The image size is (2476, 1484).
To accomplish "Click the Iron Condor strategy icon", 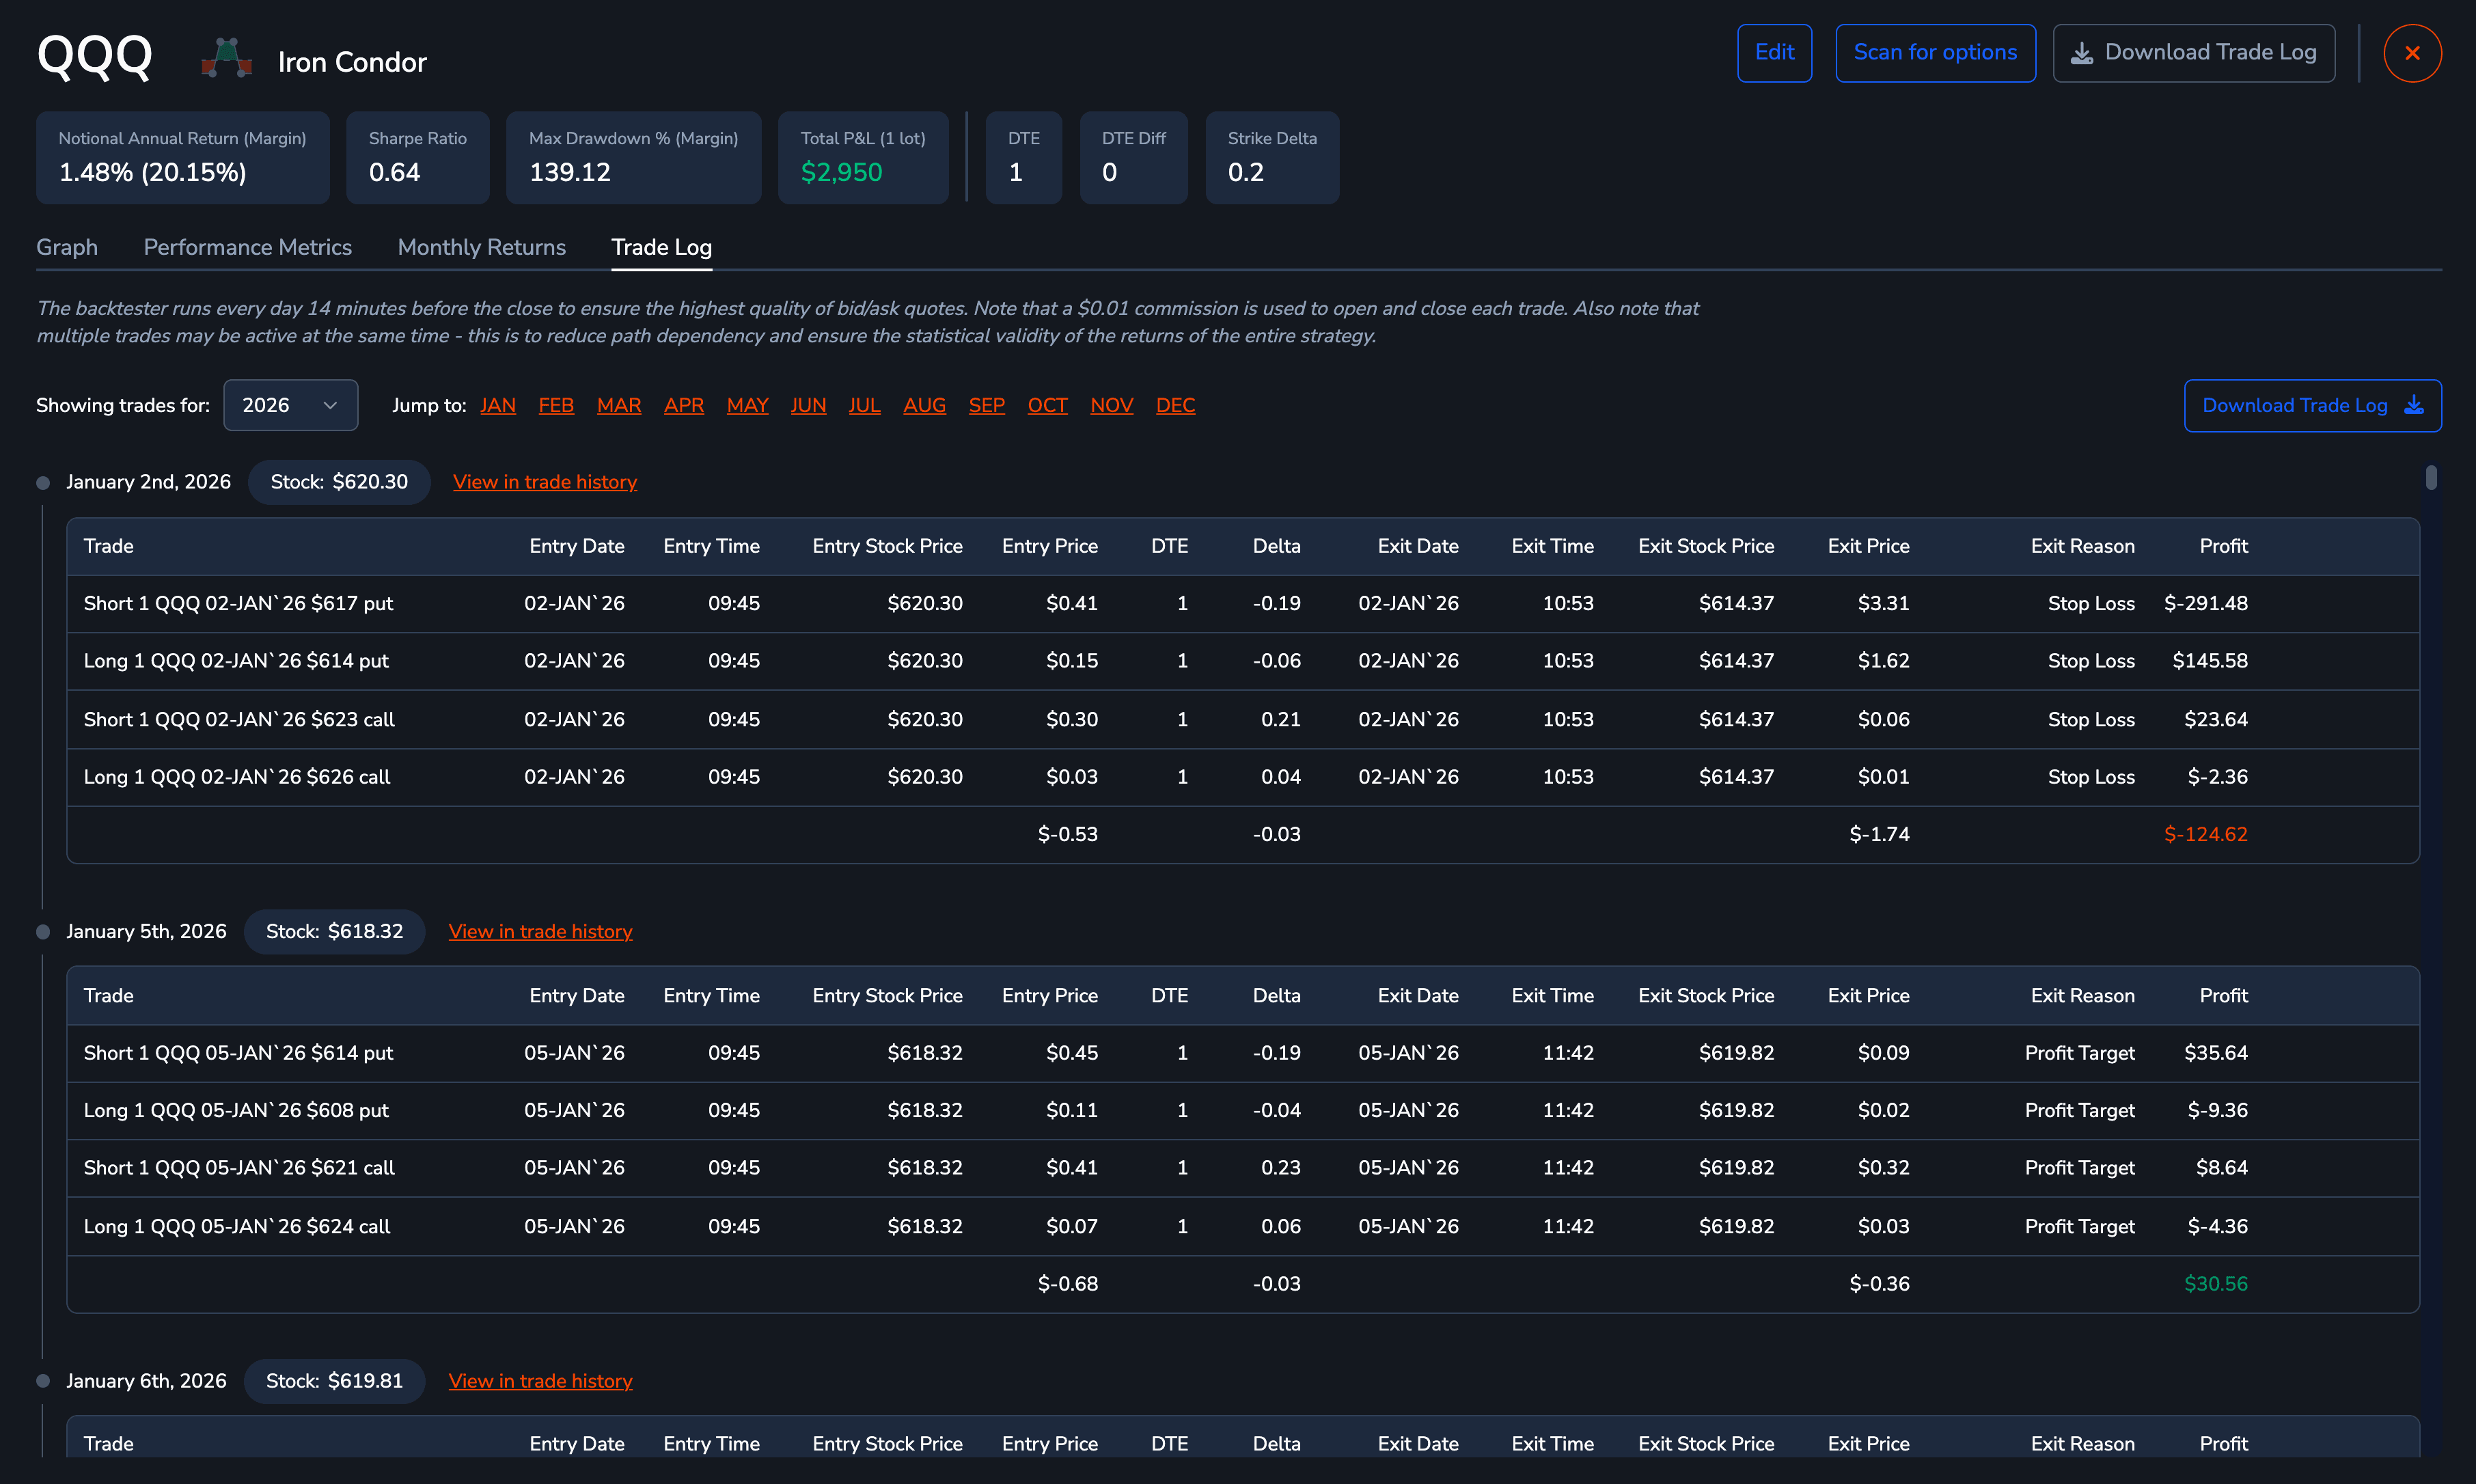I will pyautogui.click(x=227, y=58).
